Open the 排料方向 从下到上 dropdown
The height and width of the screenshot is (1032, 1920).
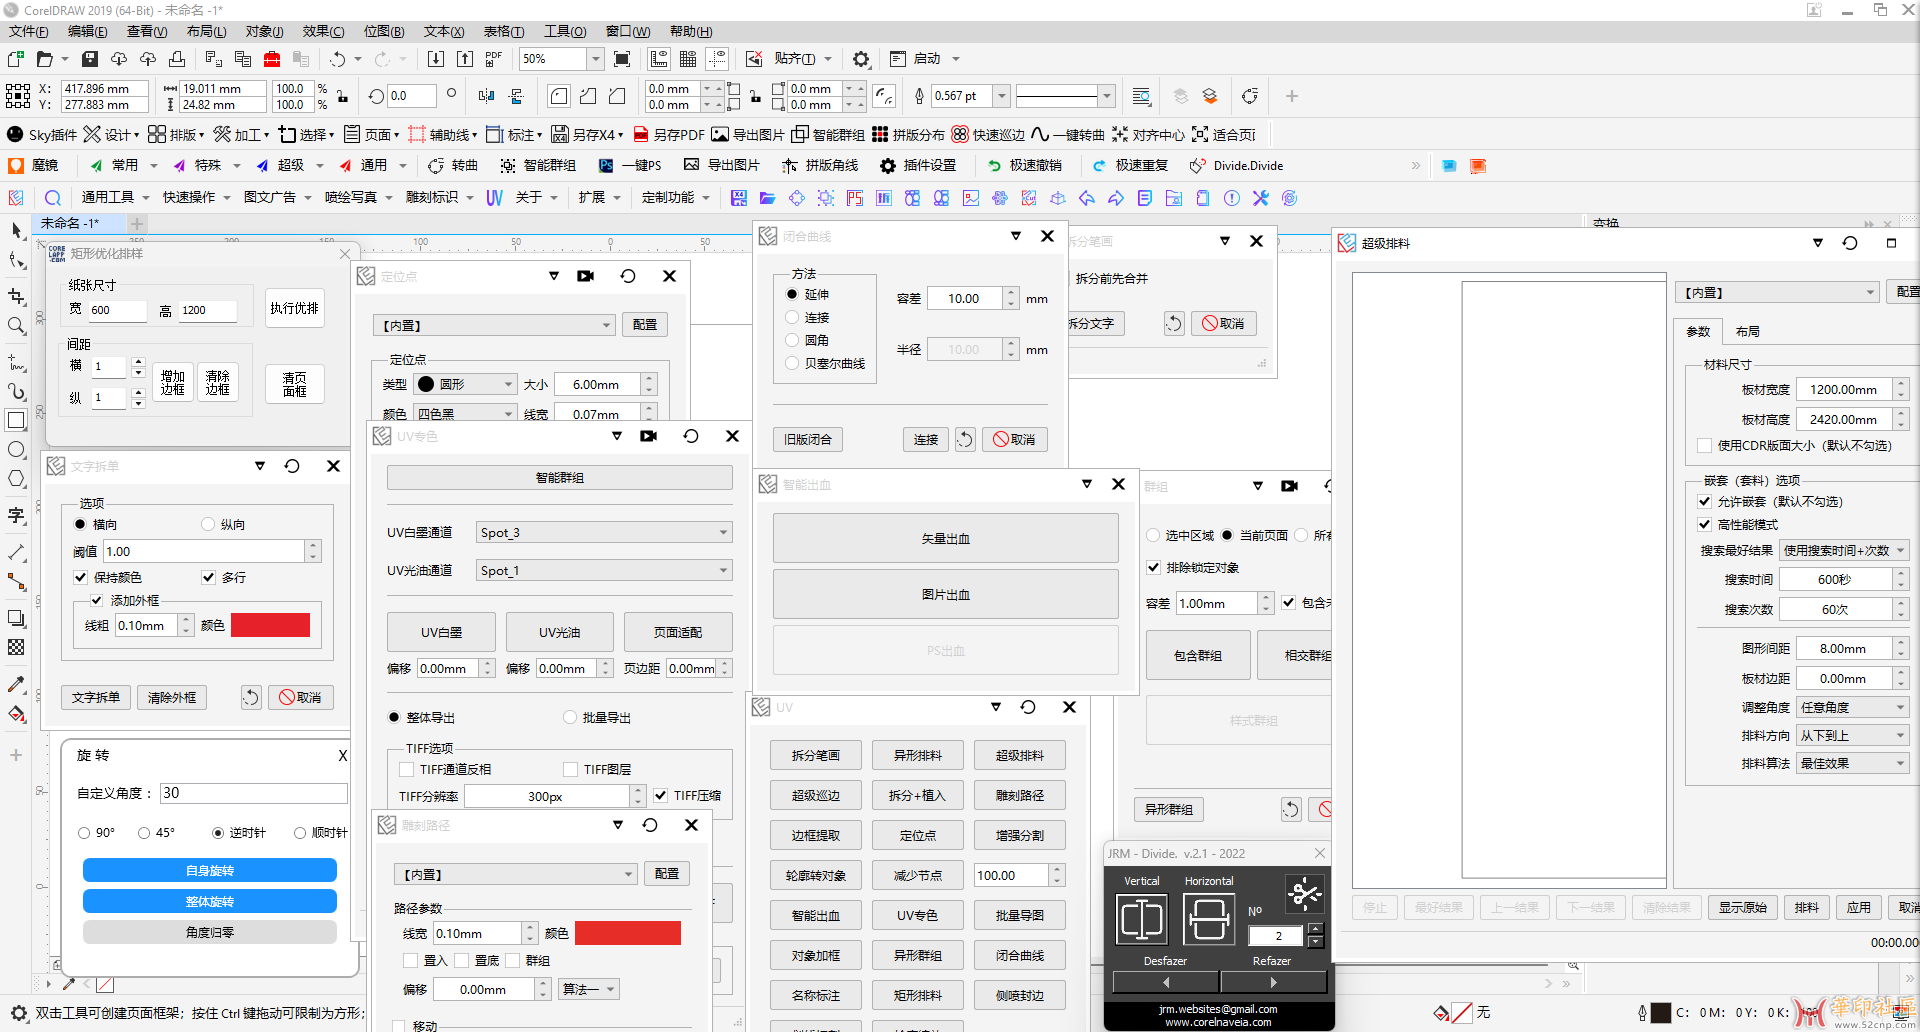(1852, 735)
